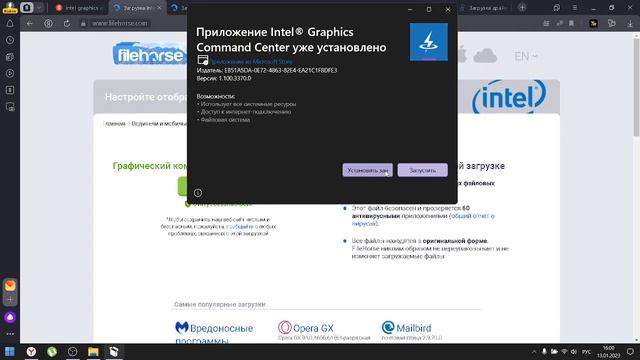
Task: Open the extensions icon in browser toolbar
Action: pos(611,24)
